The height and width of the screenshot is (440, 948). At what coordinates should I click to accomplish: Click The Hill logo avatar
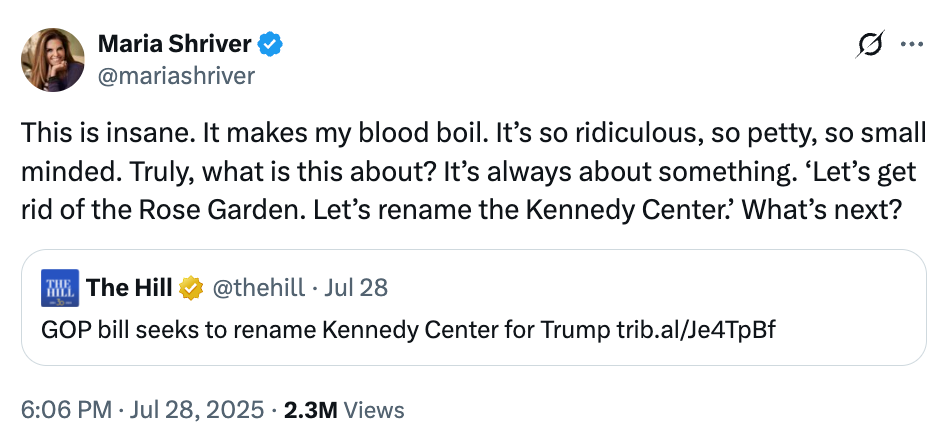tap(59, 289)
